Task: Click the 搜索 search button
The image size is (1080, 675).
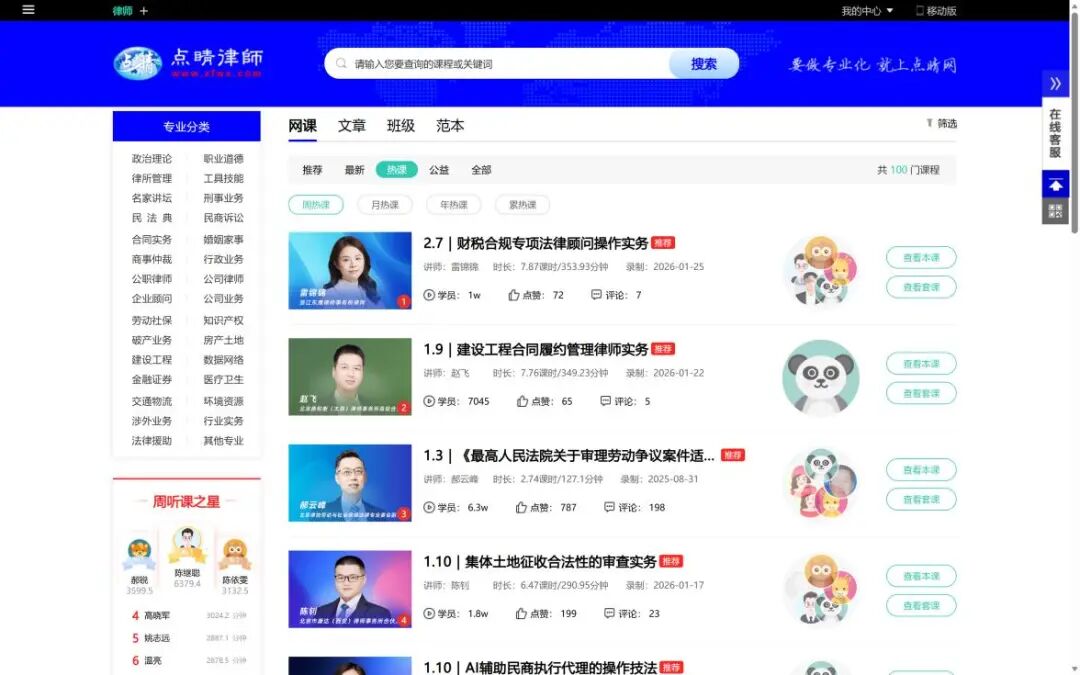Action: pos(703,62)
